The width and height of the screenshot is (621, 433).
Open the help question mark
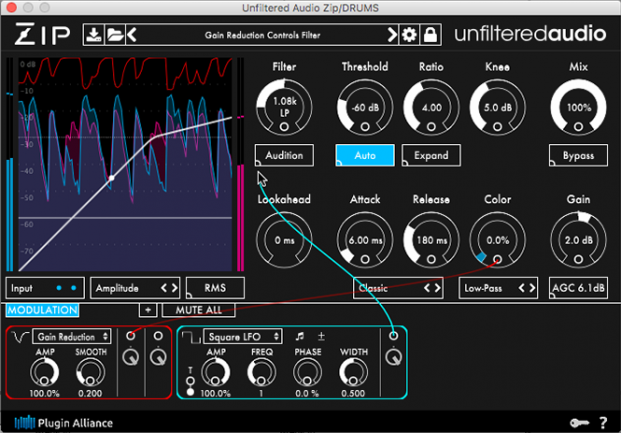(x=603, y=422)
